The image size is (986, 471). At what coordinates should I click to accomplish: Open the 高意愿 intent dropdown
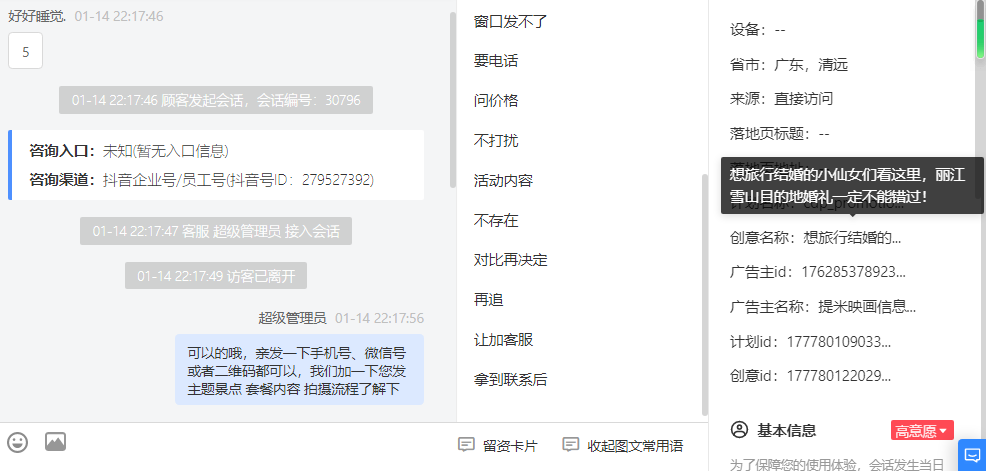(922, 431)
